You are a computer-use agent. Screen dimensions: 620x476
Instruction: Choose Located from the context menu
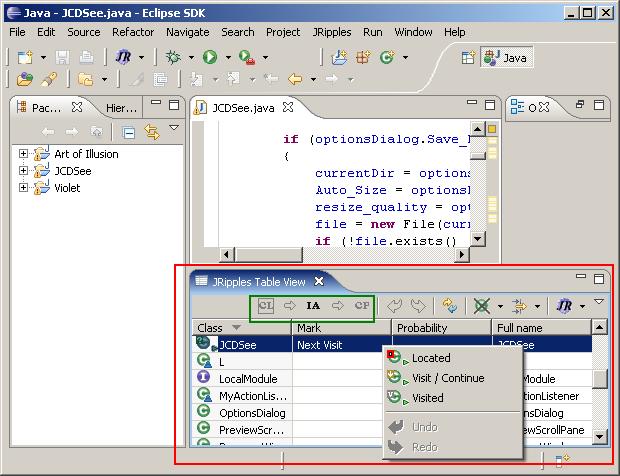453,358
